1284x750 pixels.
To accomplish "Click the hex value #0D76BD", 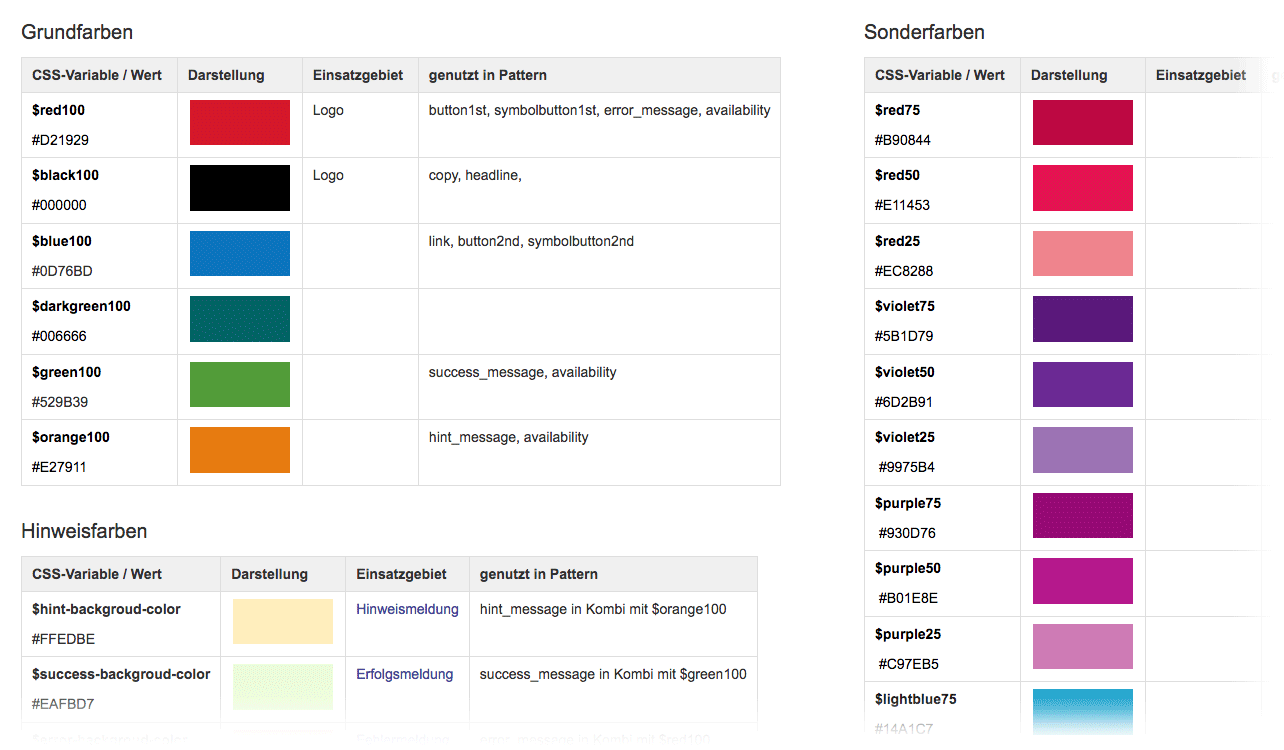I will point(62,271).
